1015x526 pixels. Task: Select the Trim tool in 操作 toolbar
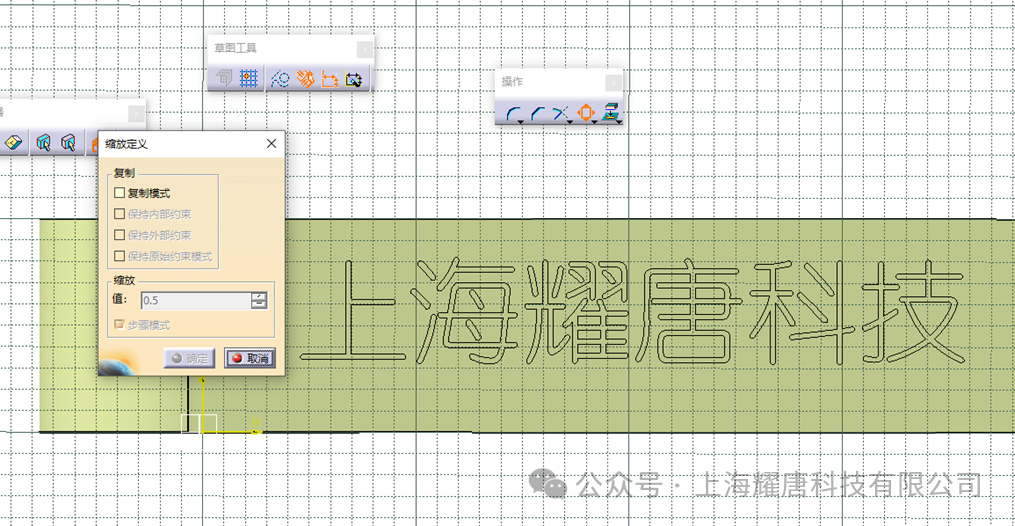coord(561,114)
